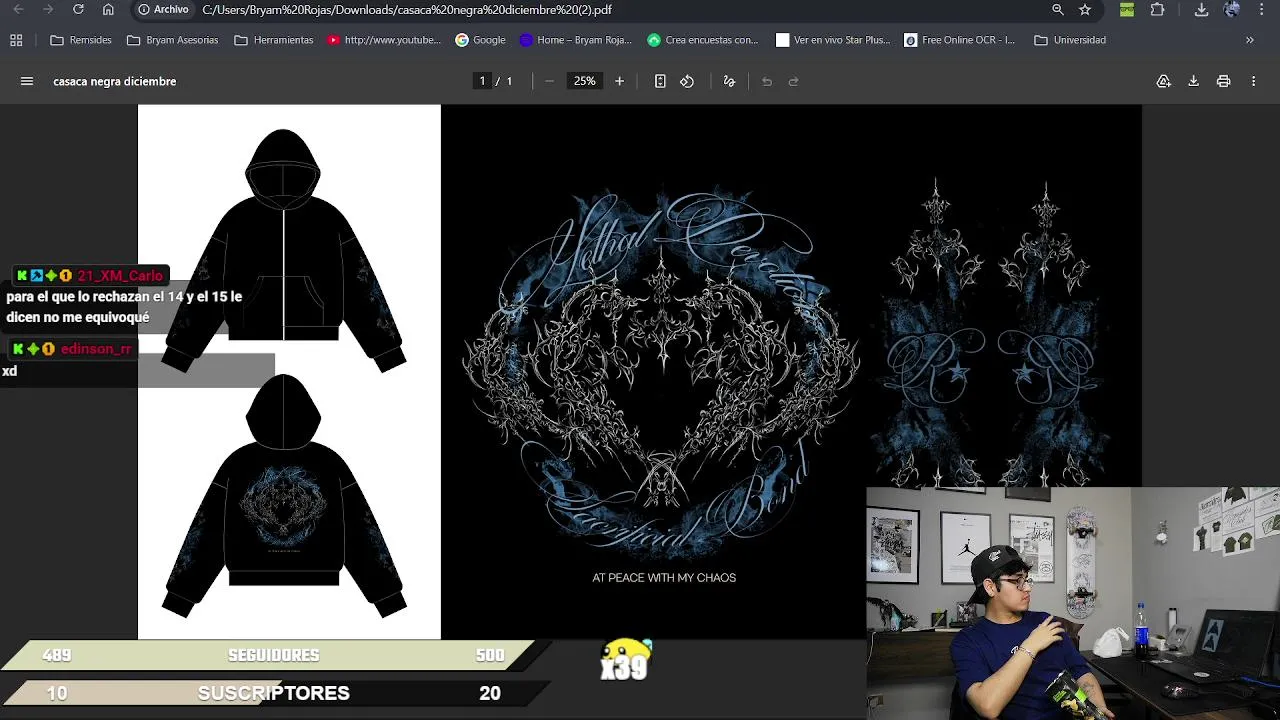Open the Free Online OCR bookmark
Viewport: 1280px width, 720px height.
coord(960,40)
